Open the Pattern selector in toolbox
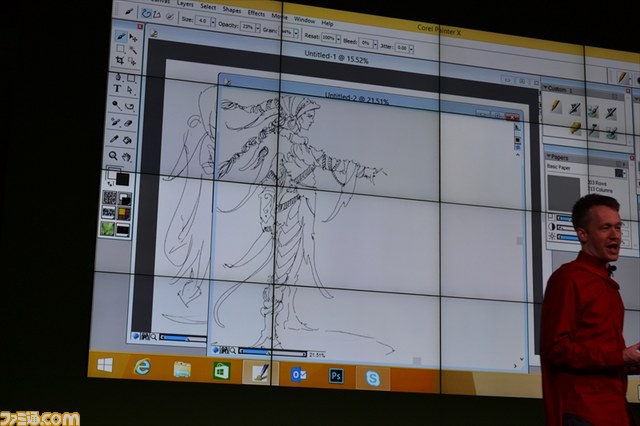640x426 pixels. pyautogui.click(x=109, y=212)
